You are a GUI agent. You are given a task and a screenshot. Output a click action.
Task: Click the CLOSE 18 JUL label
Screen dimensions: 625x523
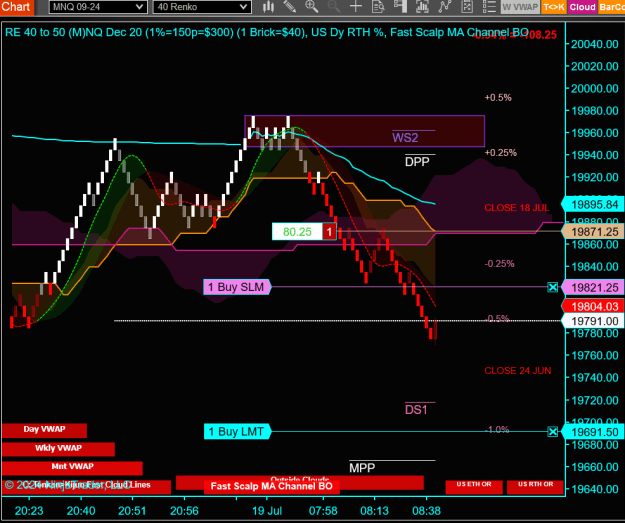[x=517, y=208]
